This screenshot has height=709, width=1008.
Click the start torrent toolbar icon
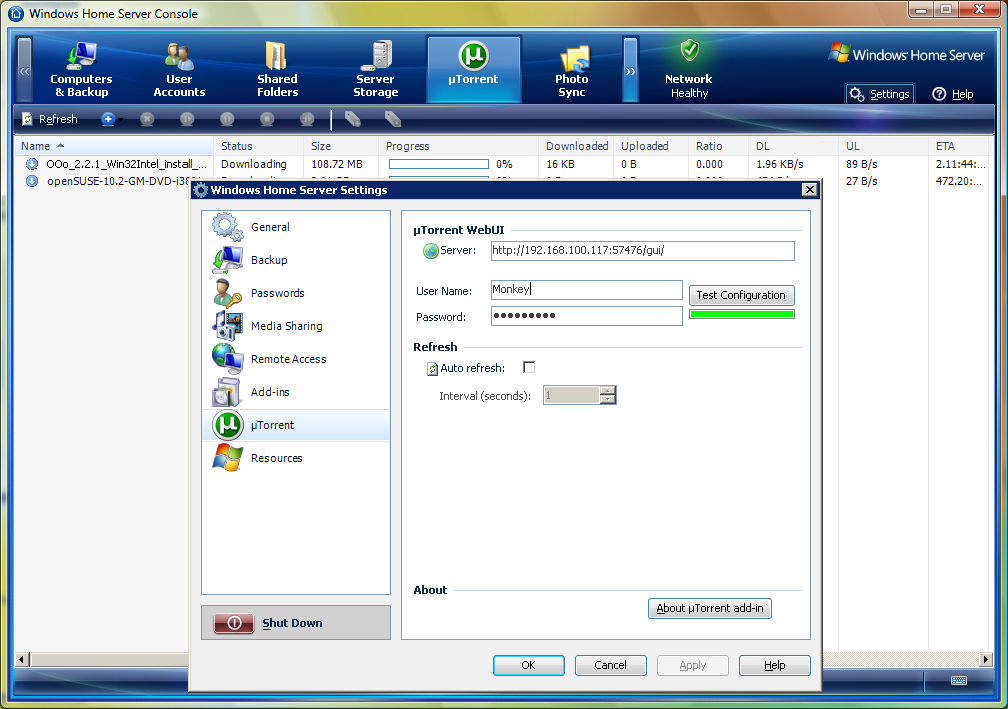(x=187, y=119)
